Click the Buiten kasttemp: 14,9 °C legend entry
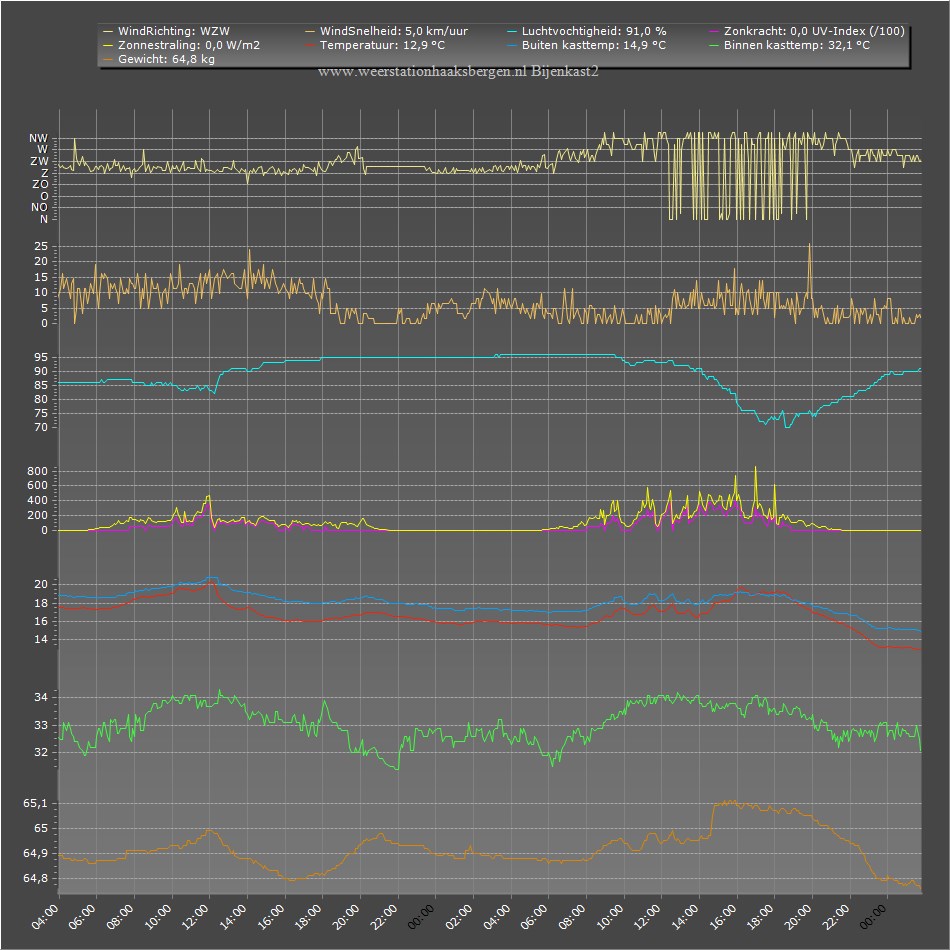 pos(586,45)
